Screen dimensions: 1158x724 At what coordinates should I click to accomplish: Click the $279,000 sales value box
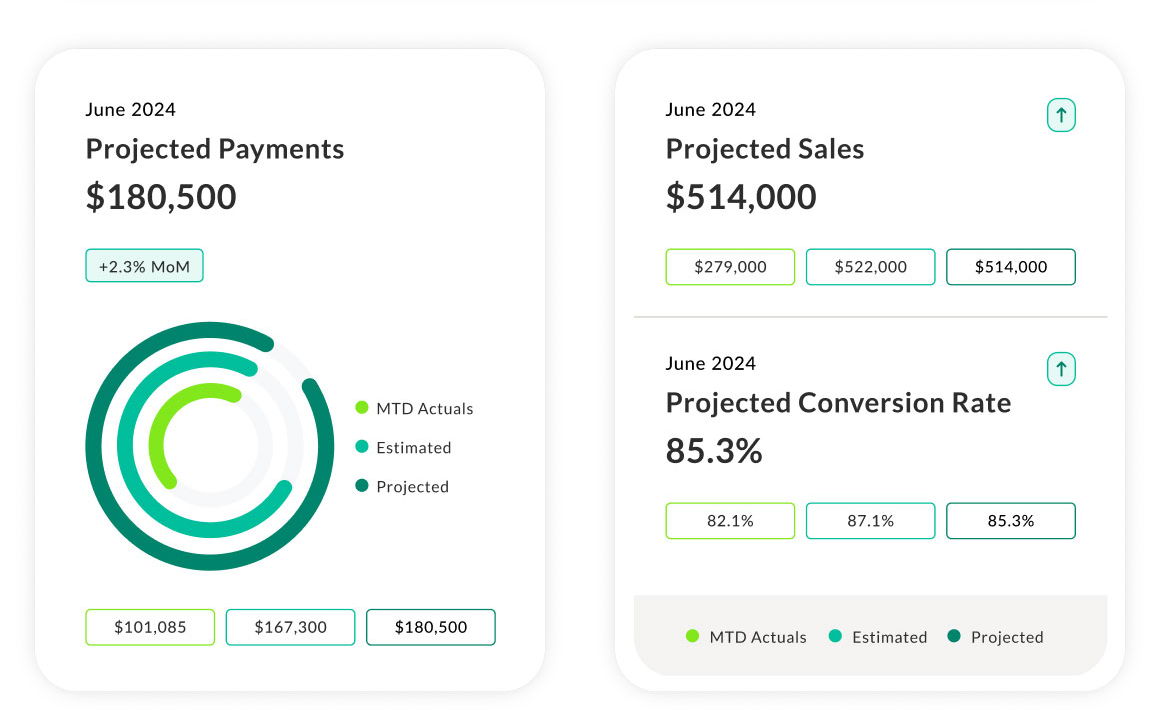click(x=730, y=267)
